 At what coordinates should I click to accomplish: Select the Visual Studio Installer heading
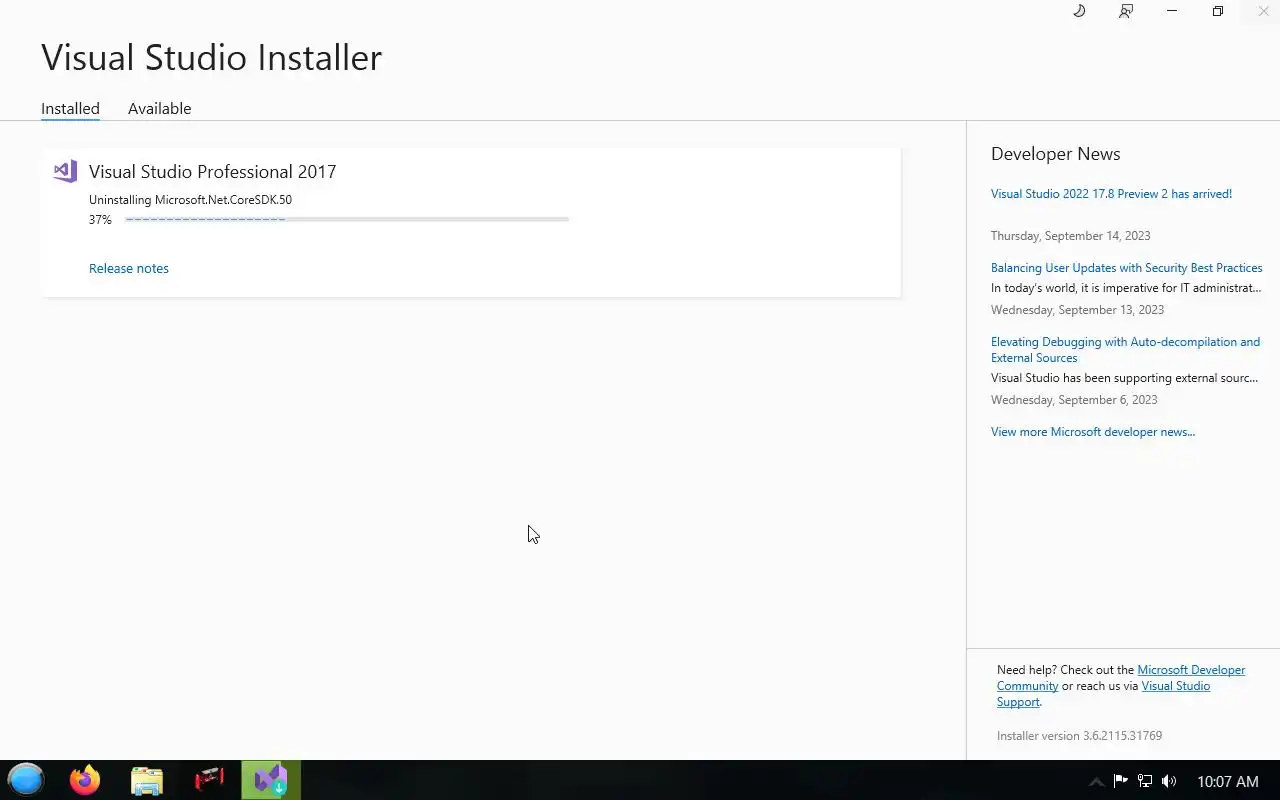point(211,57)
